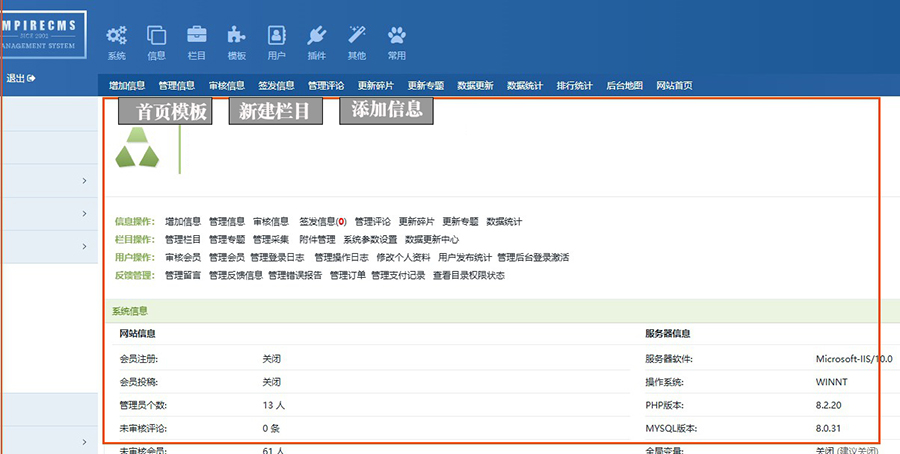Expand the topmost chevron in left sidebar
Image resolution: width=900 pixels, height=454 pixels.
(84, 181)
